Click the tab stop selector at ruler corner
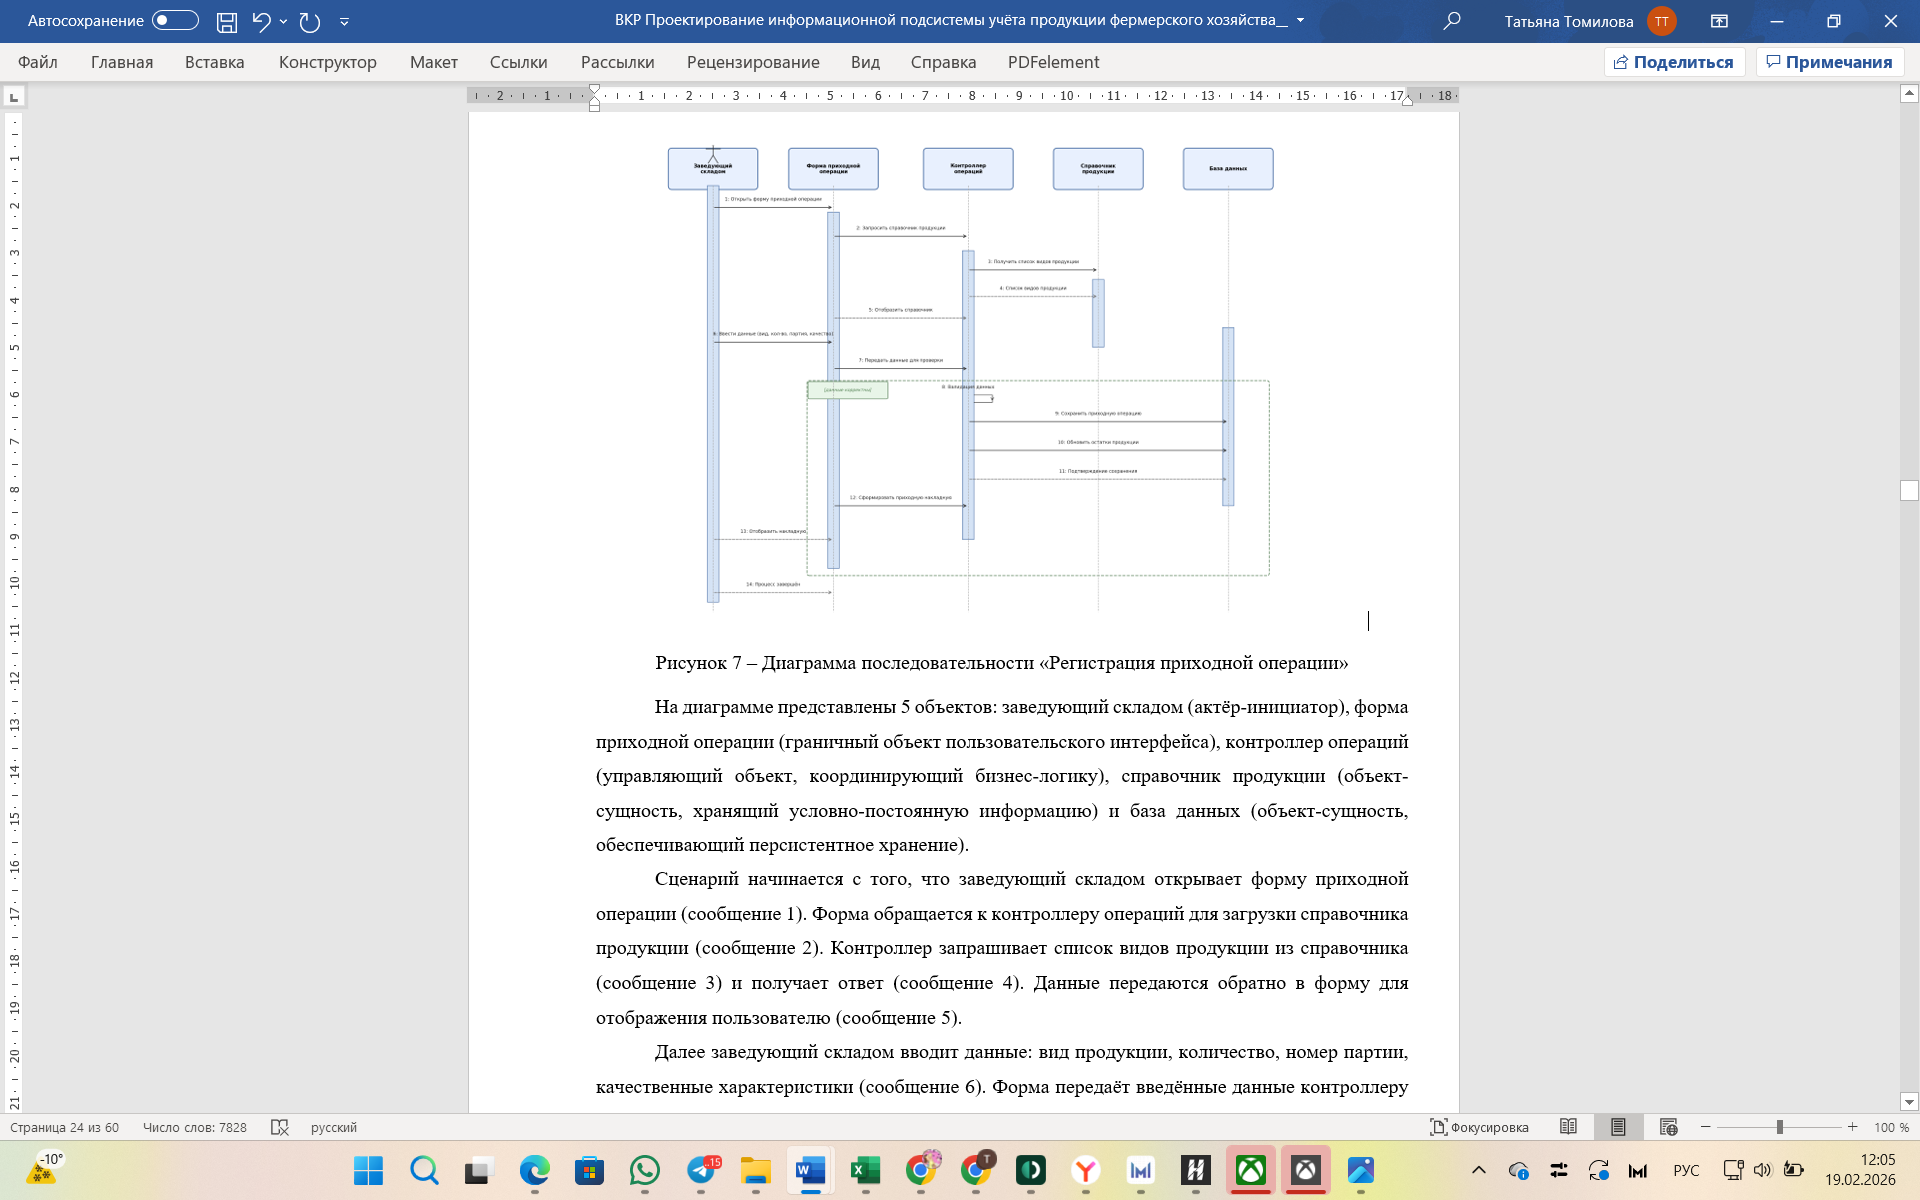Image resolution: width=1920 pixels, height=1200 pixels. coord(14,97)
